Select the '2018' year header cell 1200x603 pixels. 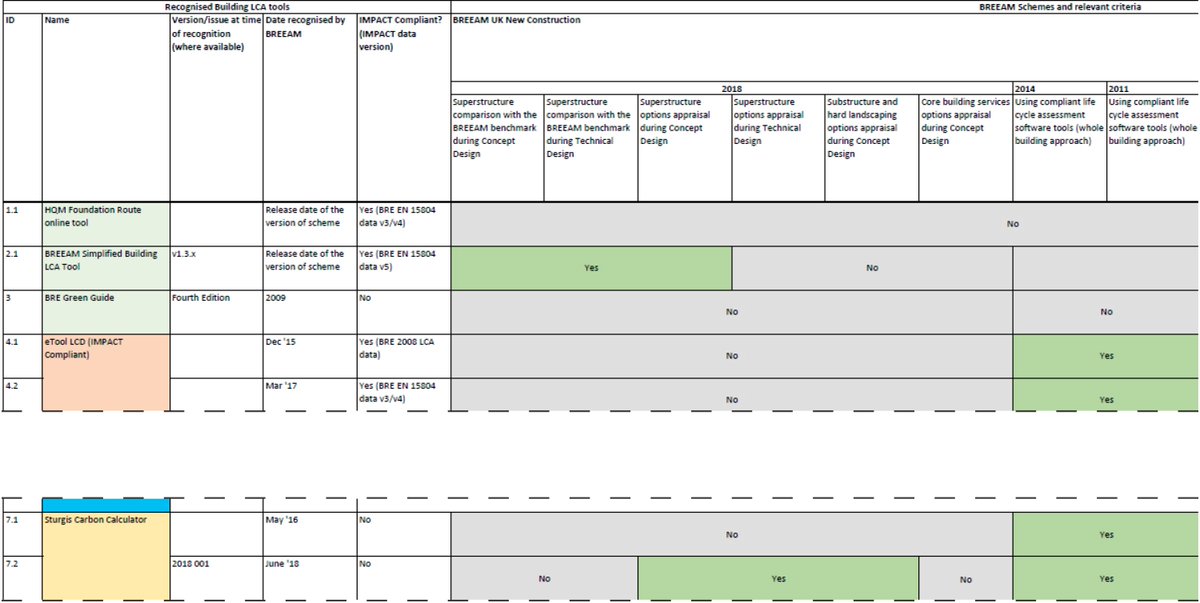point(732,89)
